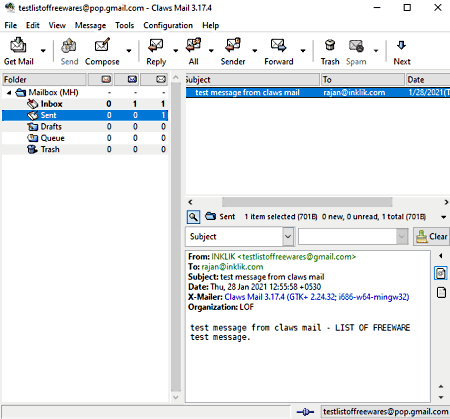Screen dimensions: 450x419
Task: Open Compose dropdown arrow
Action: coord(129,51)
